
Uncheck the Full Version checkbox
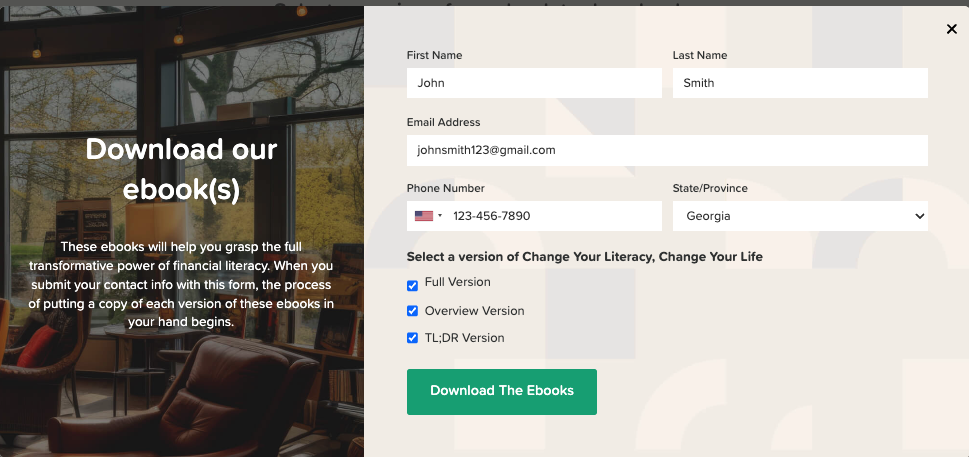pos(412,285)
